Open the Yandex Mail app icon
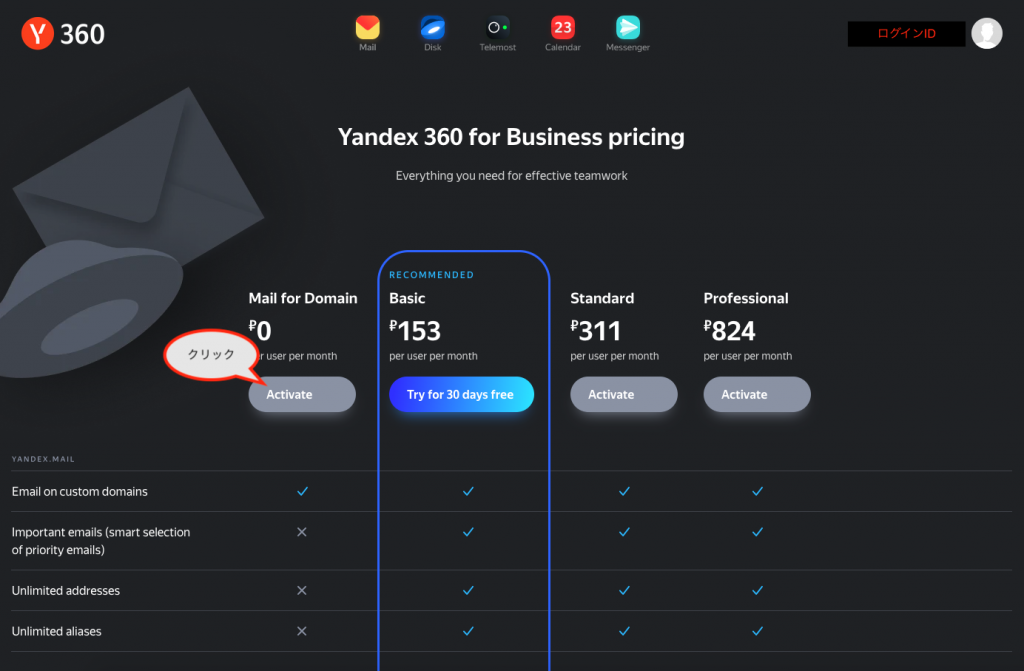The image size is (1024, 671). tap(367, 27)
